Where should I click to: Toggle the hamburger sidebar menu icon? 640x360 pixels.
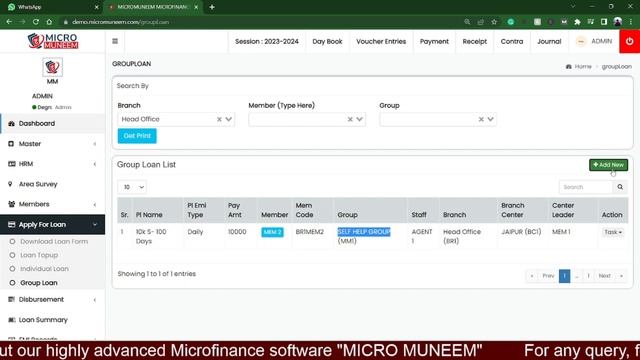click(x=115, y=41)
